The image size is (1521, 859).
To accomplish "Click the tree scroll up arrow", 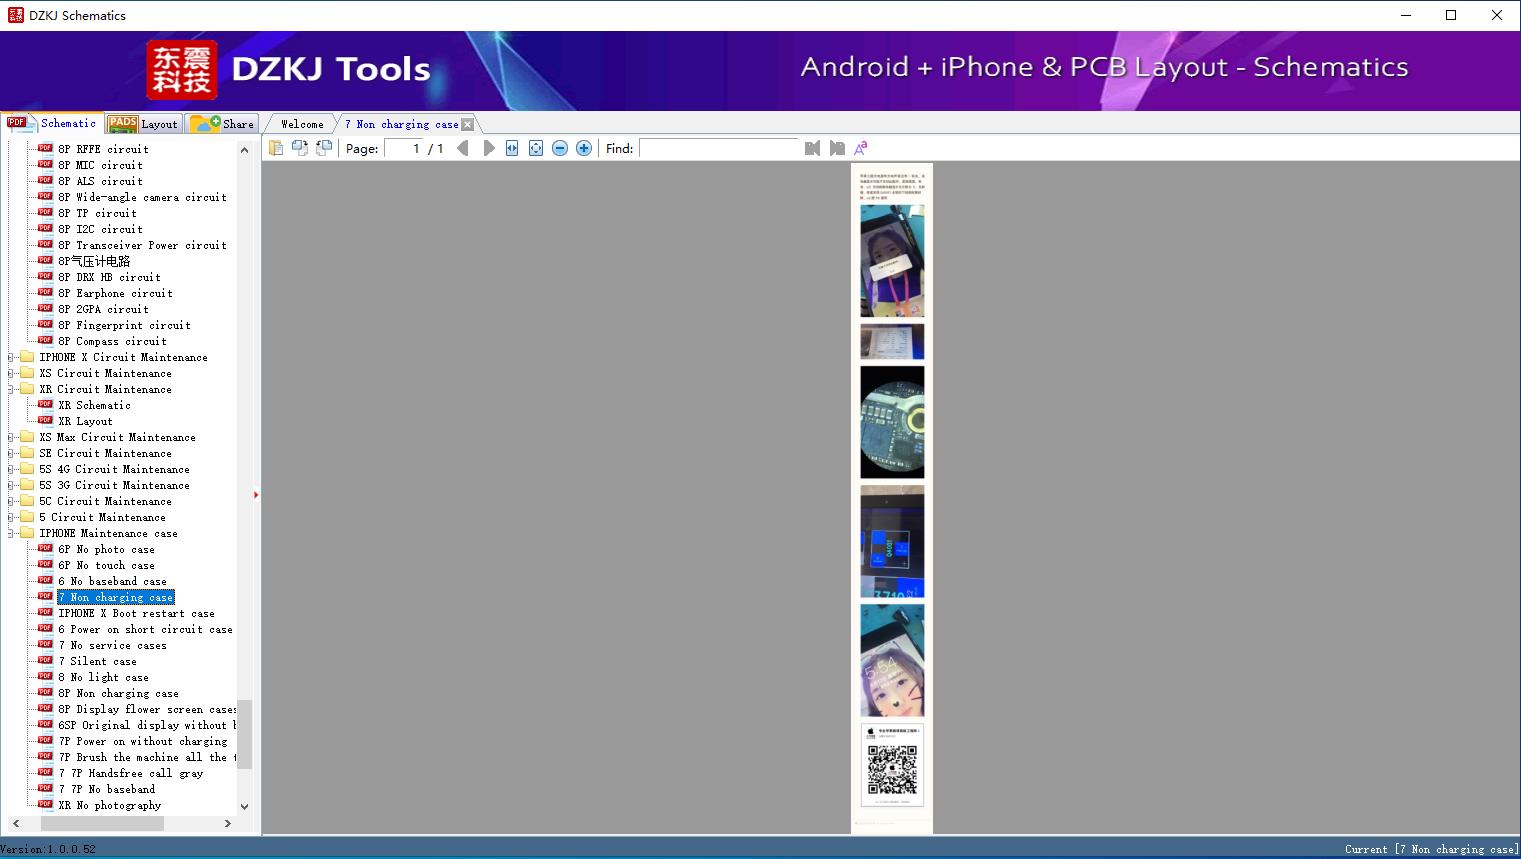I will [244, 150].
